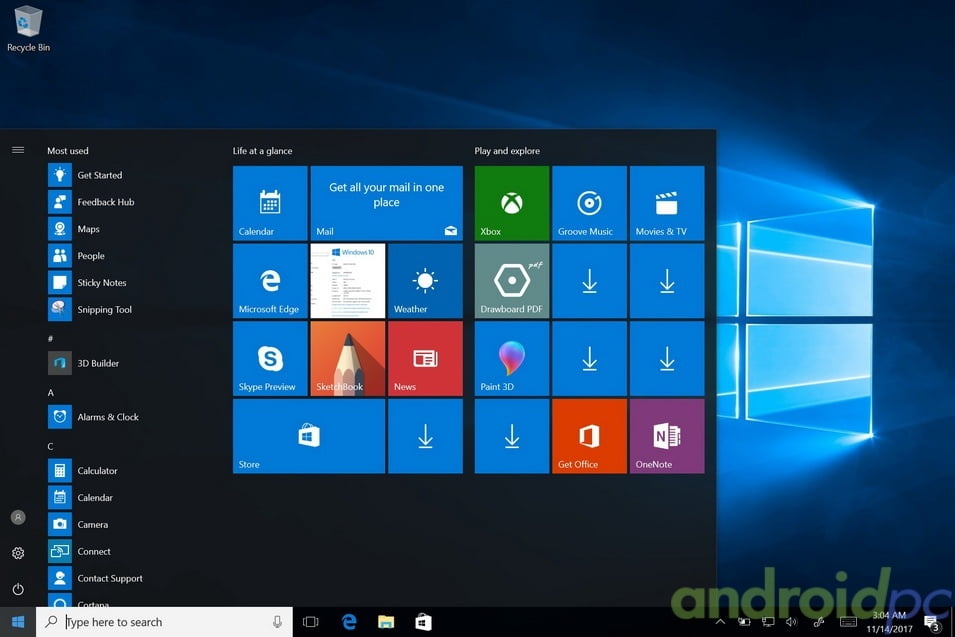Open the Weather tile
The image size is (955, 637).
425,281
